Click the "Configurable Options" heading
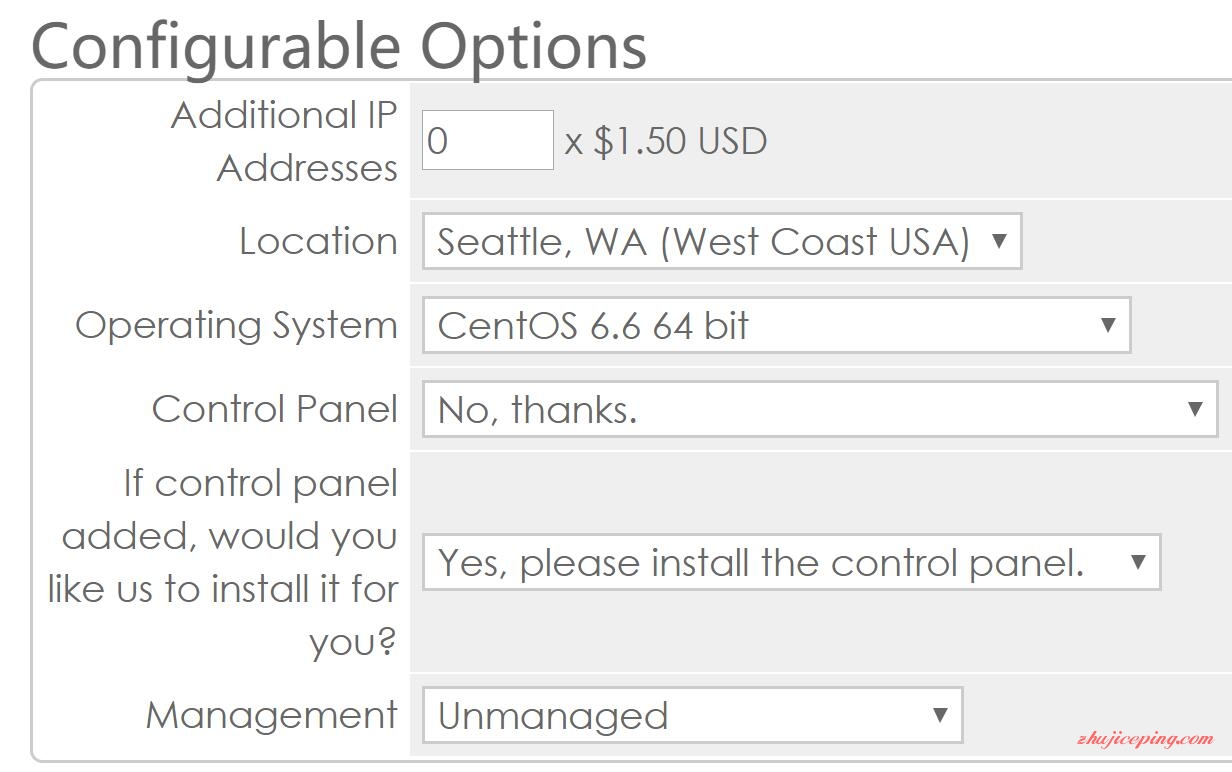The image size is (1232, 772). pos(339,45)
